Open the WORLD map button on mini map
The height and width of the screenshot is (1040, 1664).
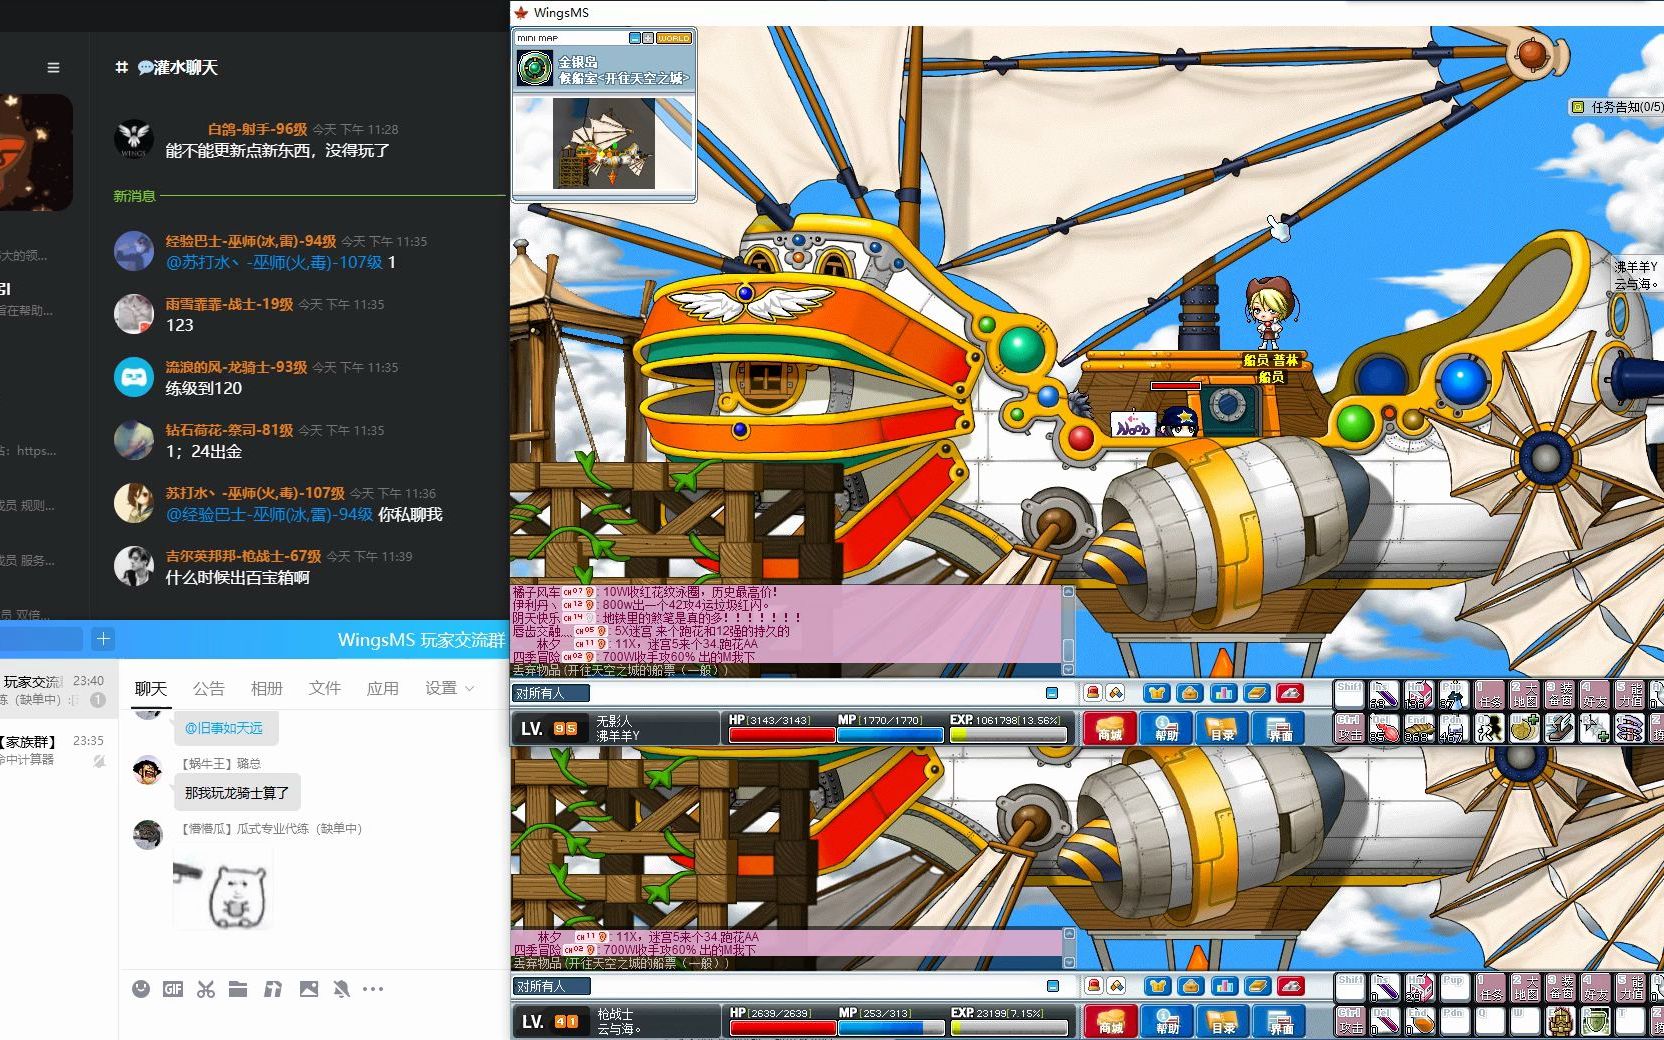coord(673,38)
